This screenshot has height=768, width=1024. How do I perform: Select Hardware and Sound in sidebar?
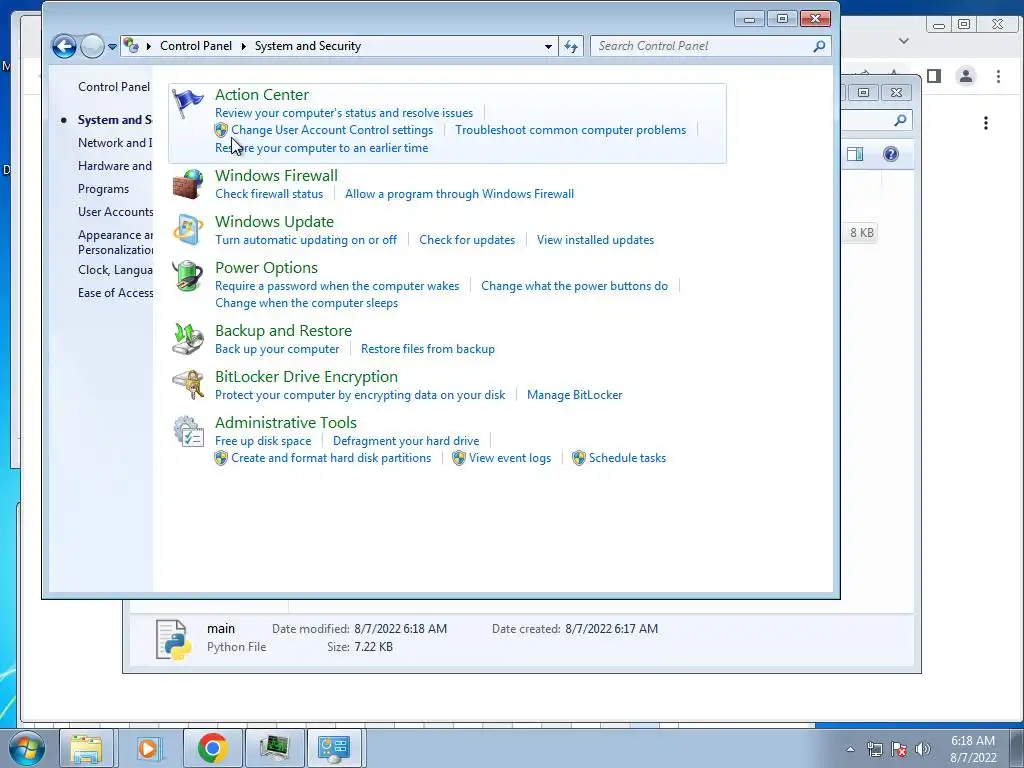[x=115, y=166]
